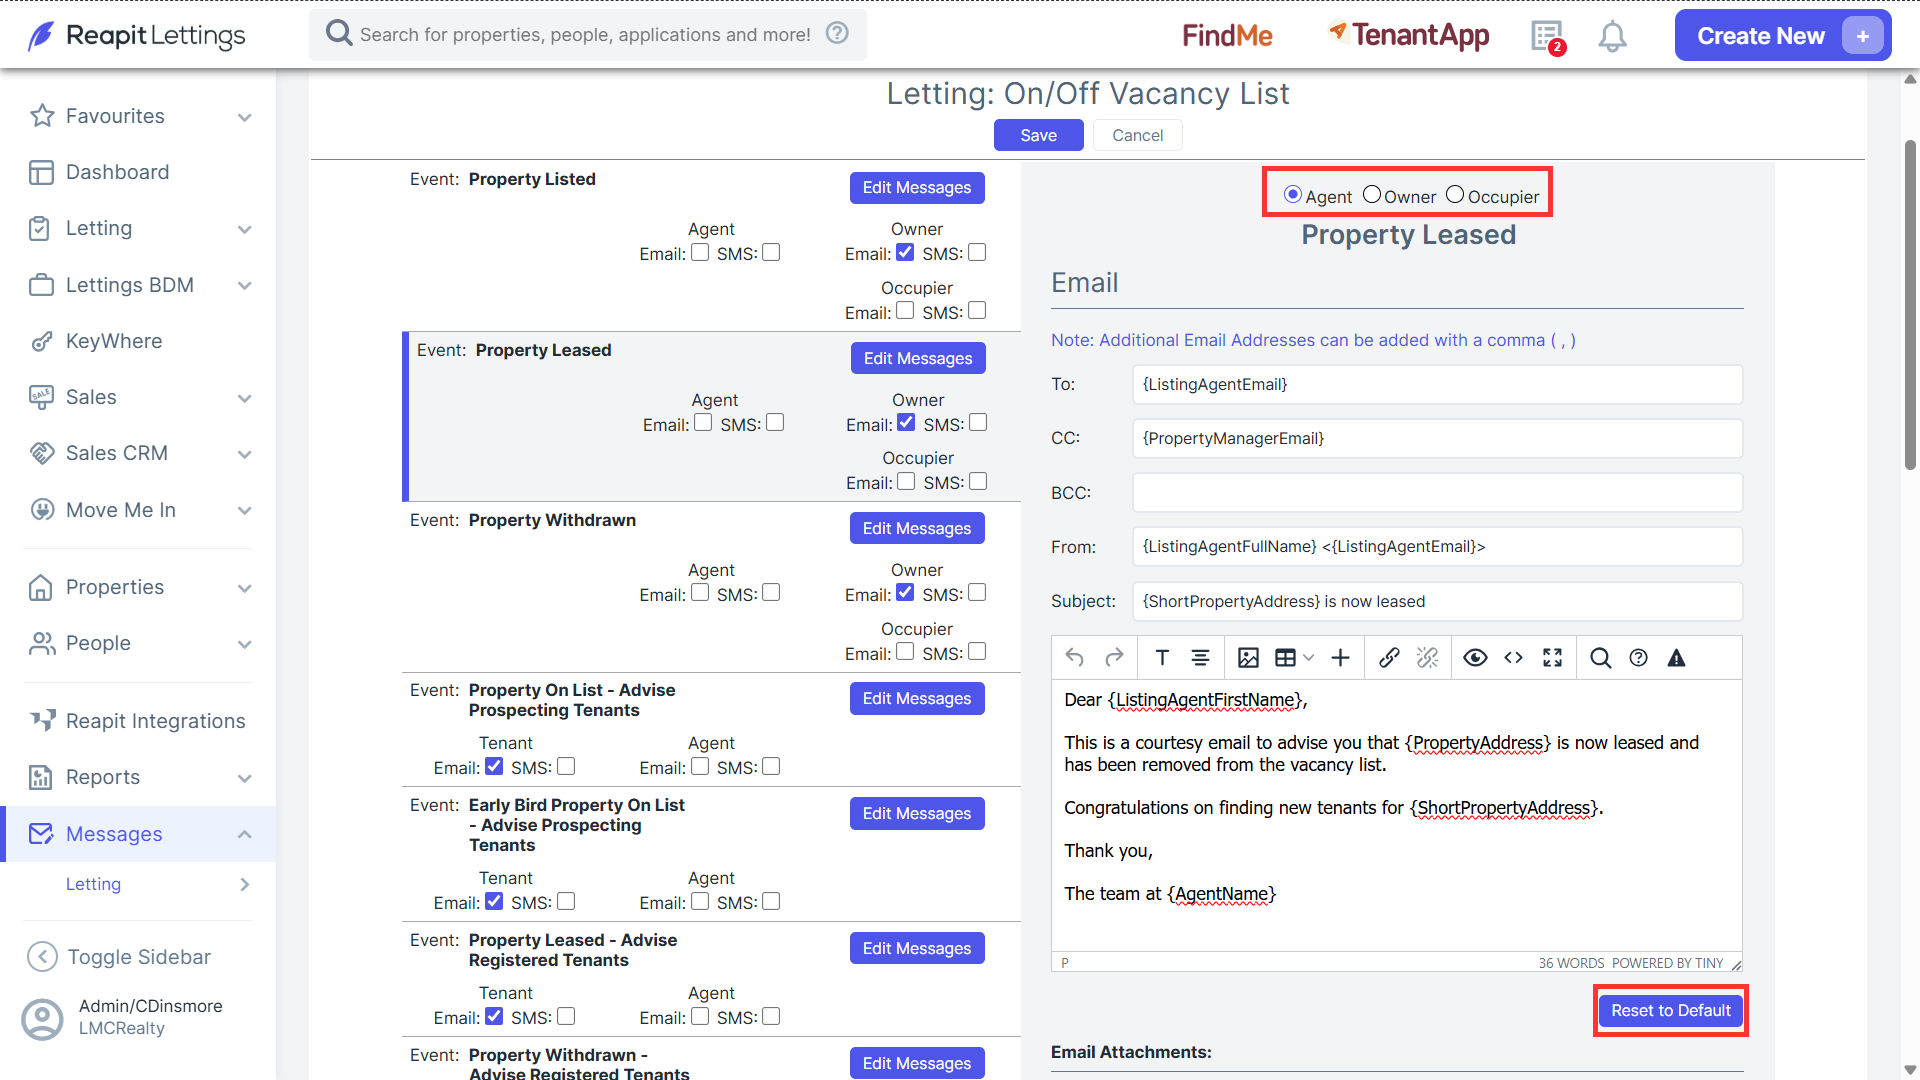Open the task list icon with badge
This screenshot has height=1080, width=1920.
[1548, 36]
